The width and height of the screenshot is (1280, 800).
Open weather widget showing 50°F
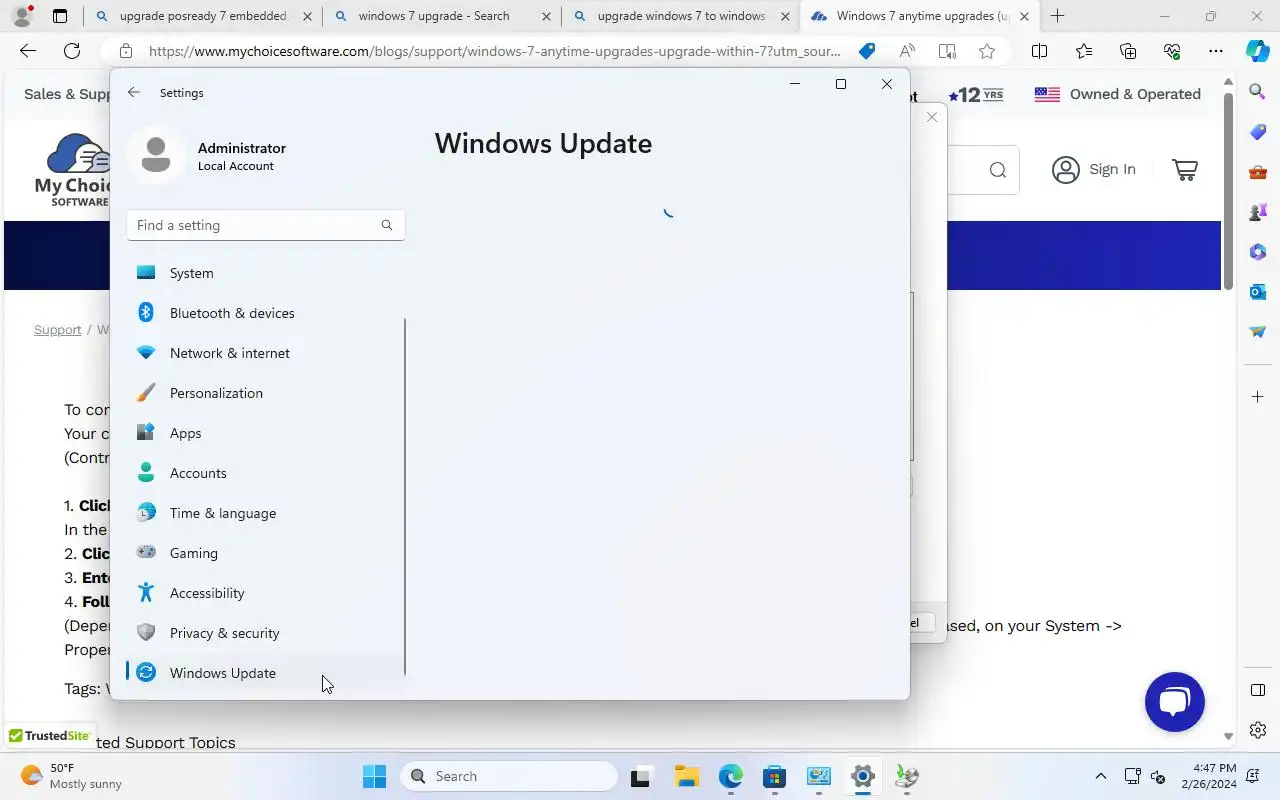click(x=72, y=776)
